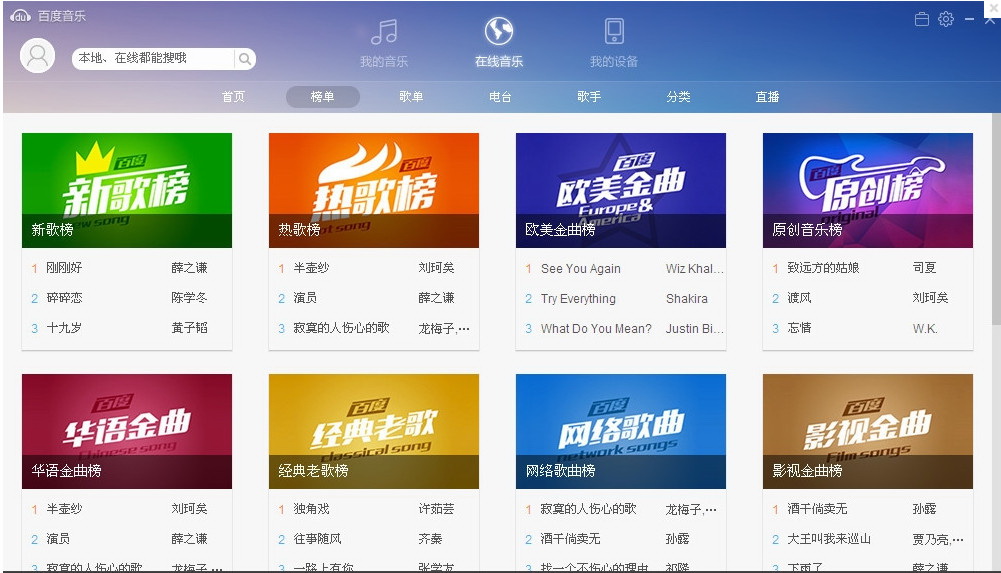Open the settings gear icon

[946, 19]
